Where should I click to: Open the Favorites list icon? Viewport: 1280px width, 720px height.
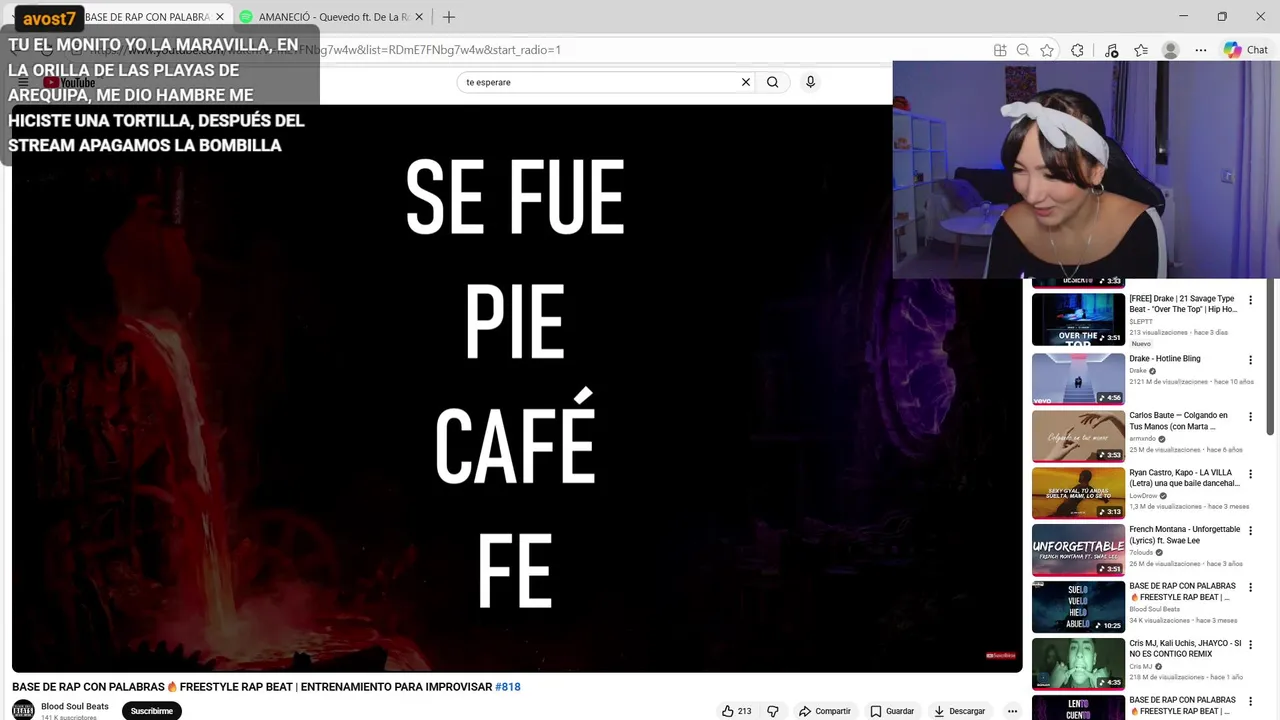pyautogui.click(x=1141, y=50)
